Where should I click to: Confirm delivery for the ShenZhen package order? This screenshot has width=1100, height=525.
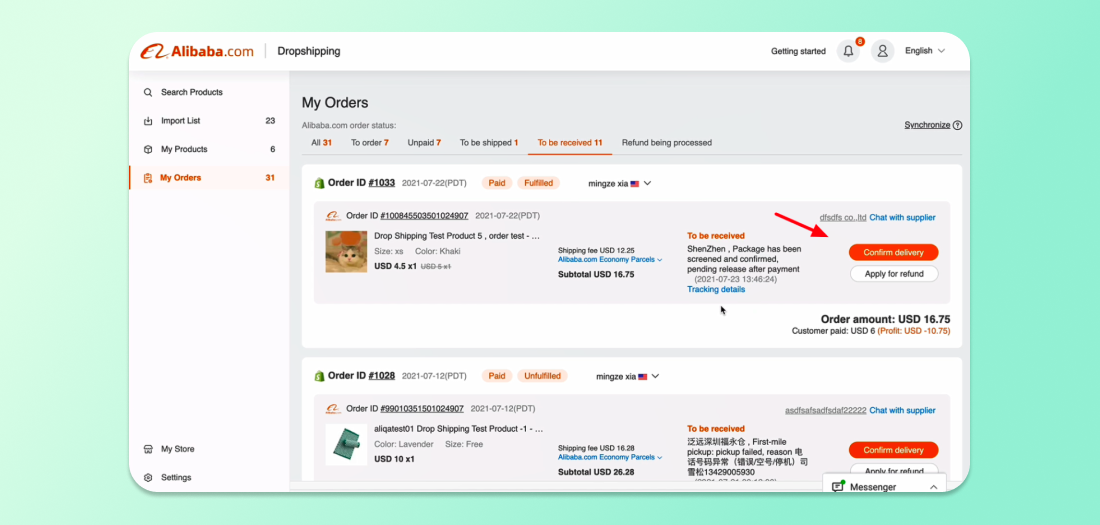(894, 253)
